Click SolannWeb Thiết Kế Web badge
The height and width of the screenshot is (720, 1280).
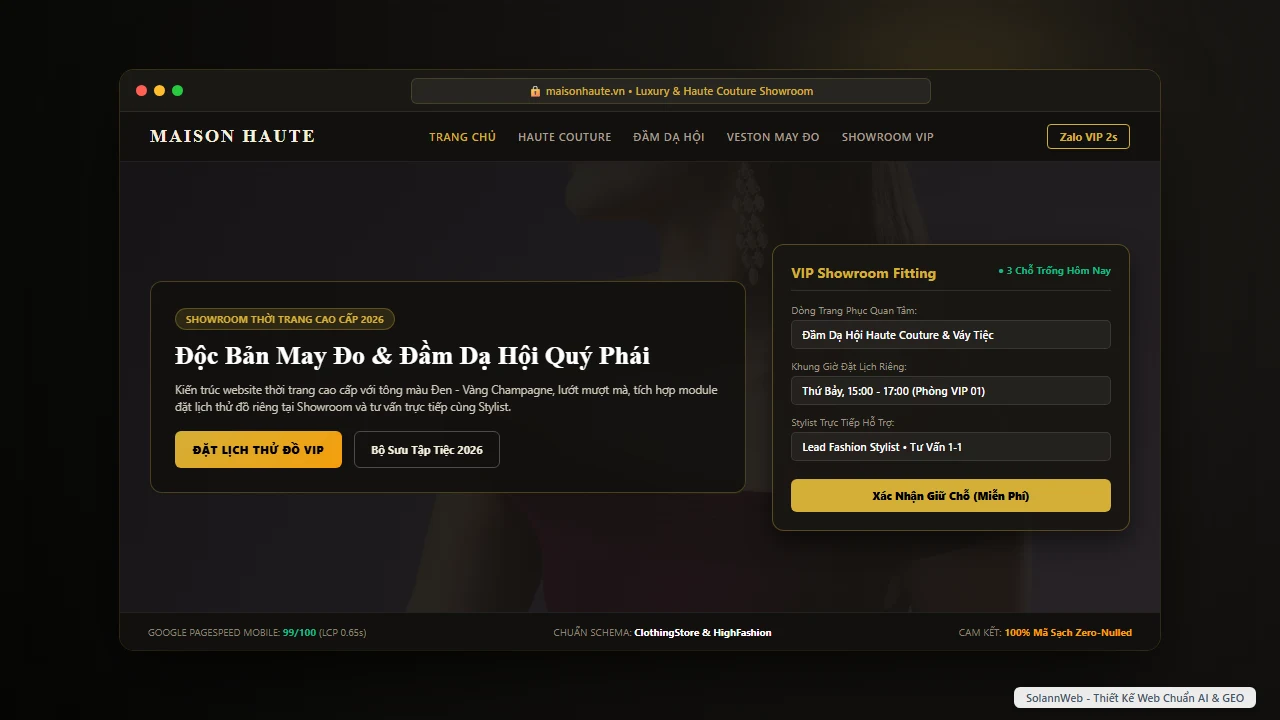click(1135, 698)
